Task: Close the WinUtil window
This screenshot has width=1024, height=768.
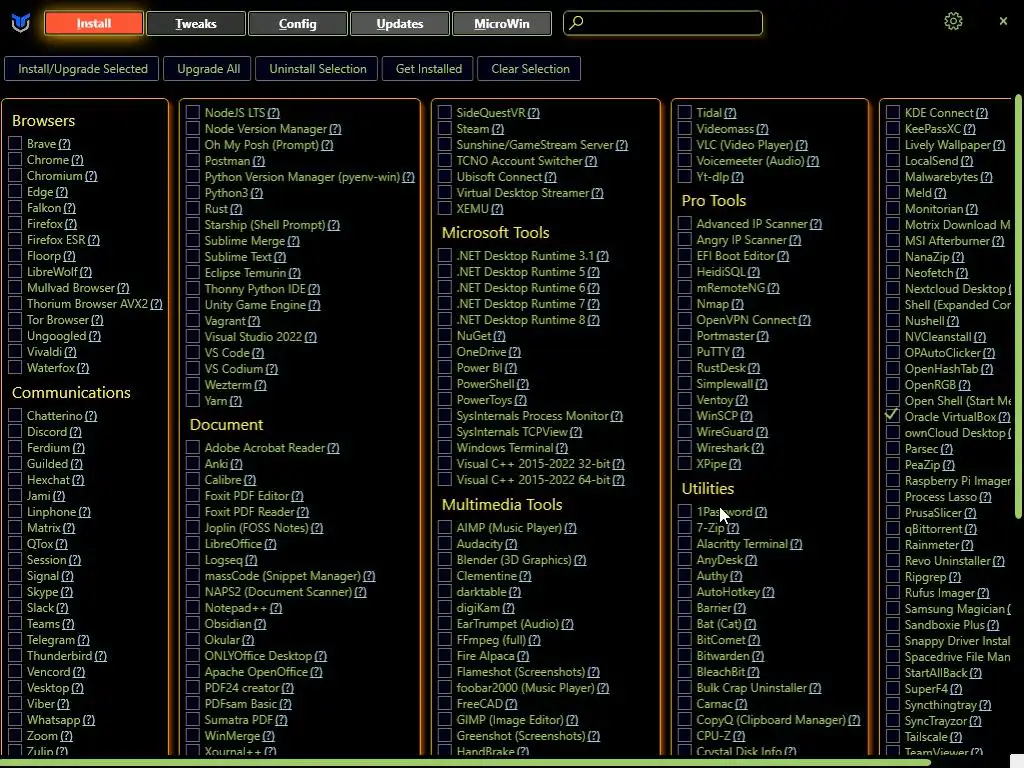Action: click(x=1003, y=22)
